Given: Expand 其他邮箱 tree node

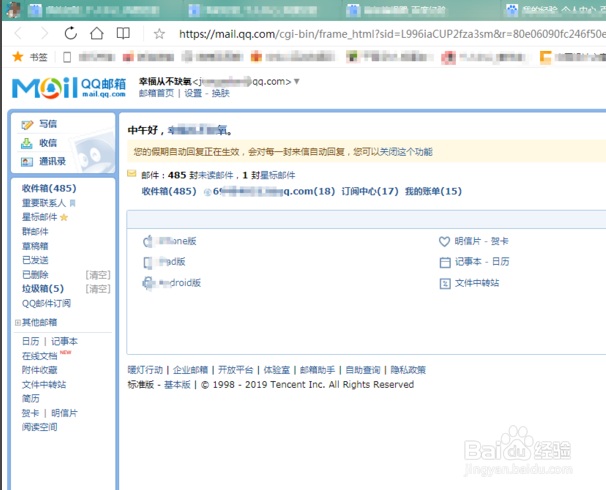Looking at the screenshot, I should 17,322.
